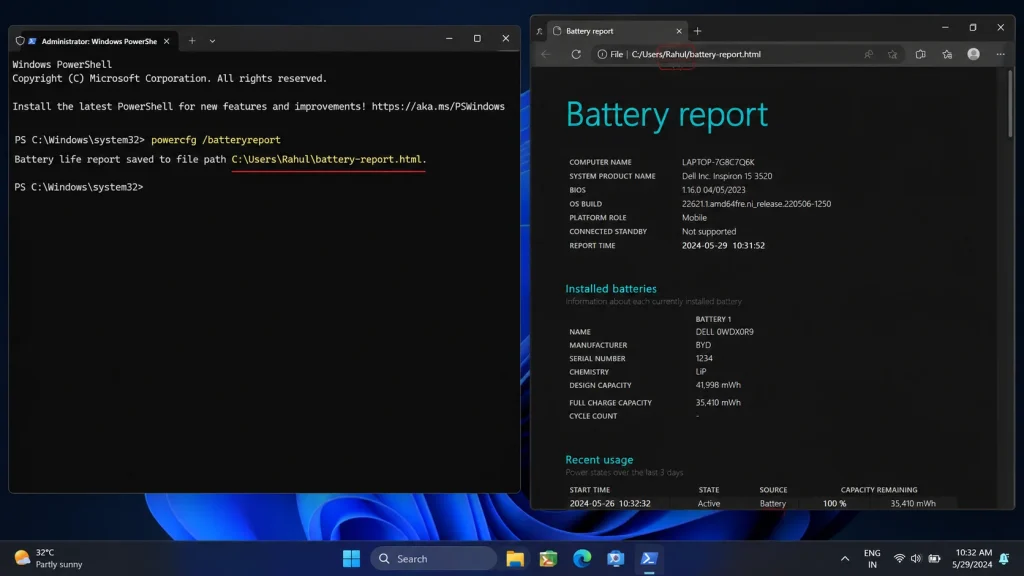The height and width of the screenshot is (576, 1024).
Task: Click the full charge capacity value in battery details
Action: [718, 403]
